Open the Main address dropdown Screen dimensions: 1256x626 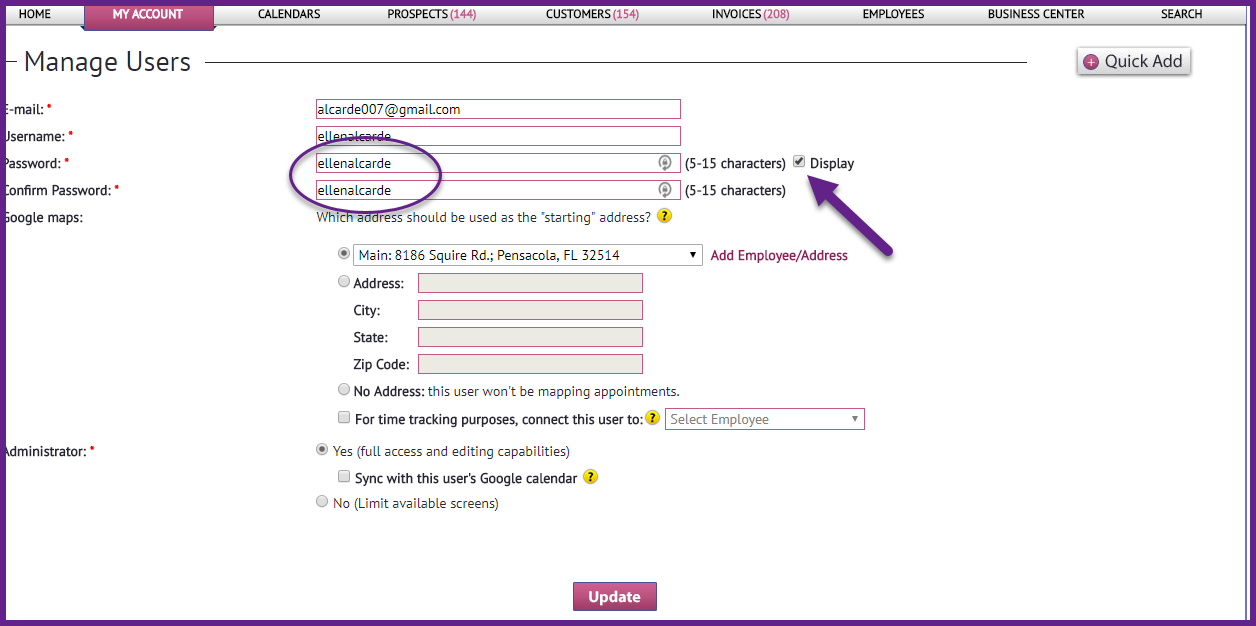point(528,255)
